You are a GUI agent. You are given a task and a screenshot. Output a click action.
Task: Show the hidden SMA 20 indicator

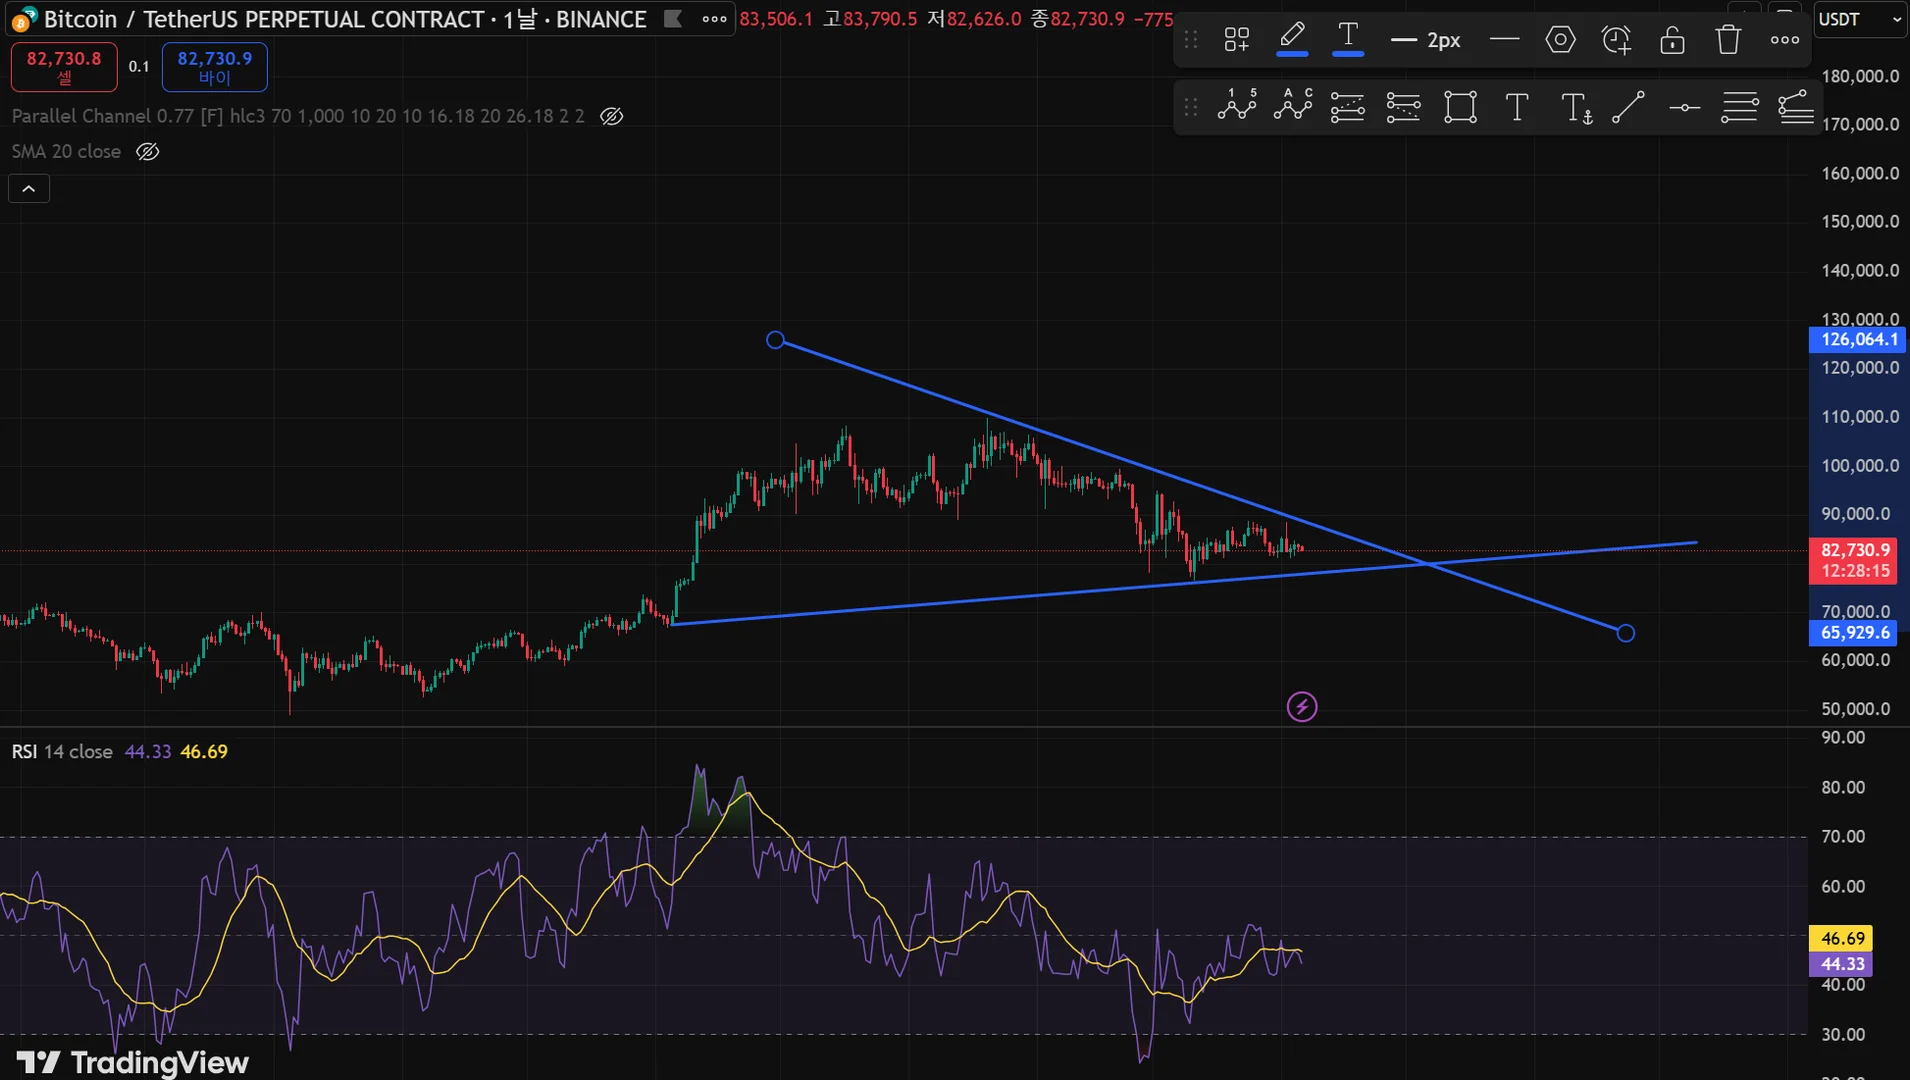click(147, 152)
